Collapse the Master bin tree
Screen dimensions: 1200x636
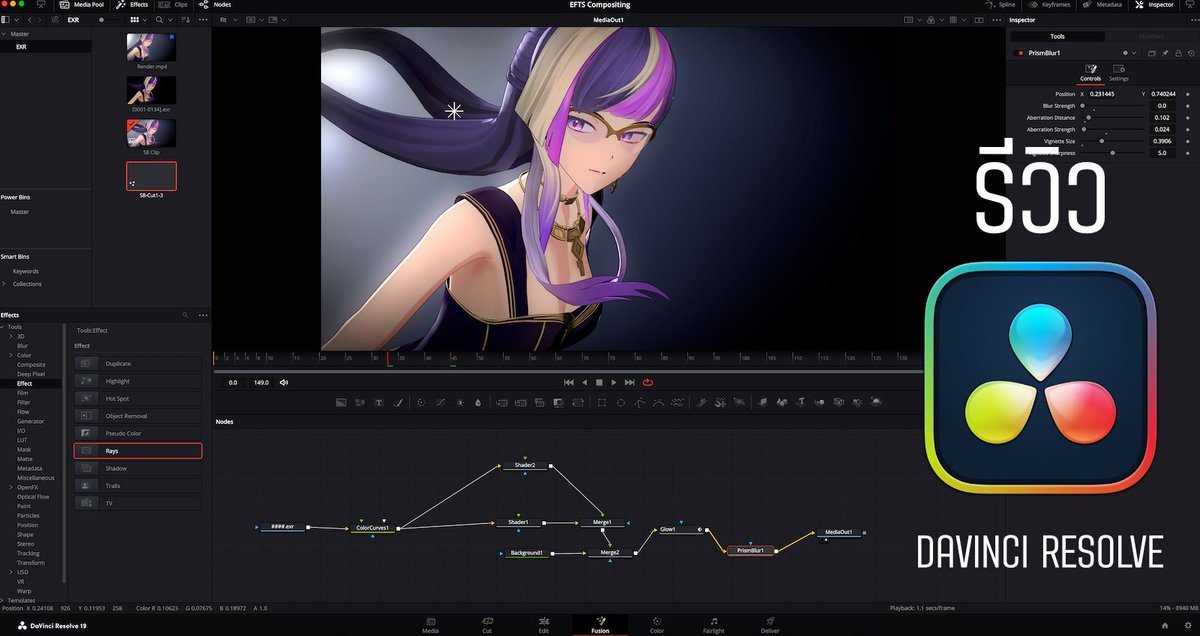[x=4, y=34]
